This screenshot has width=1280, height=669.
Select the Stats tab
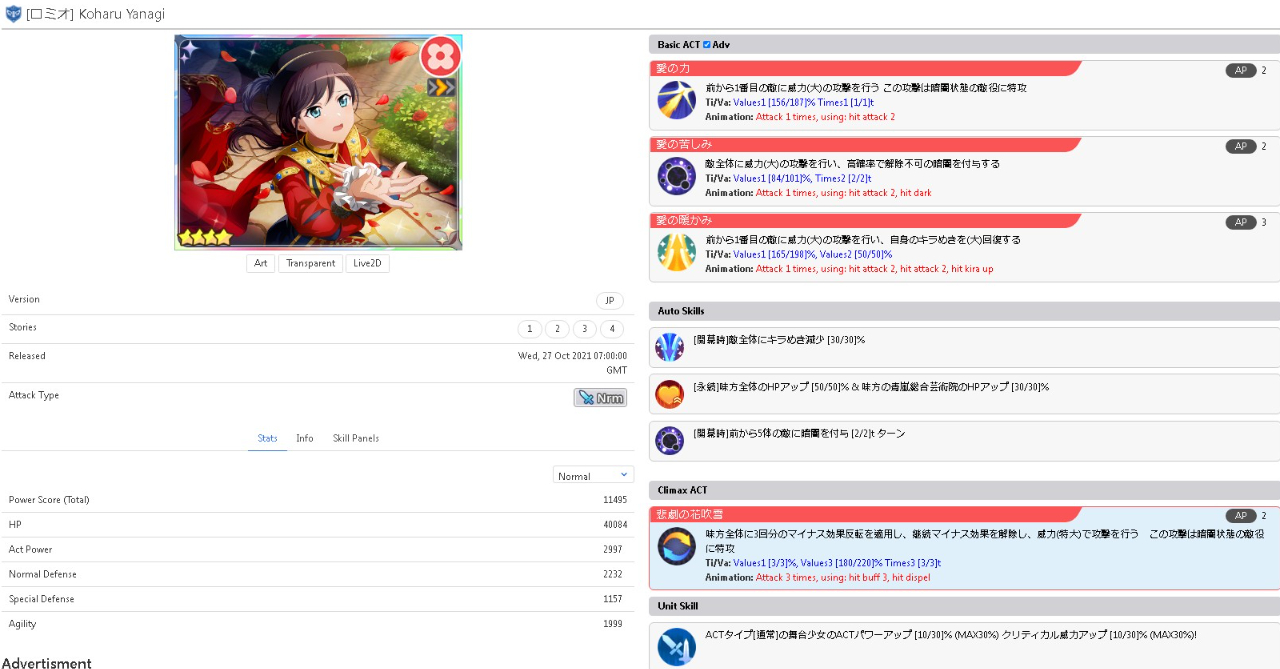267,438
